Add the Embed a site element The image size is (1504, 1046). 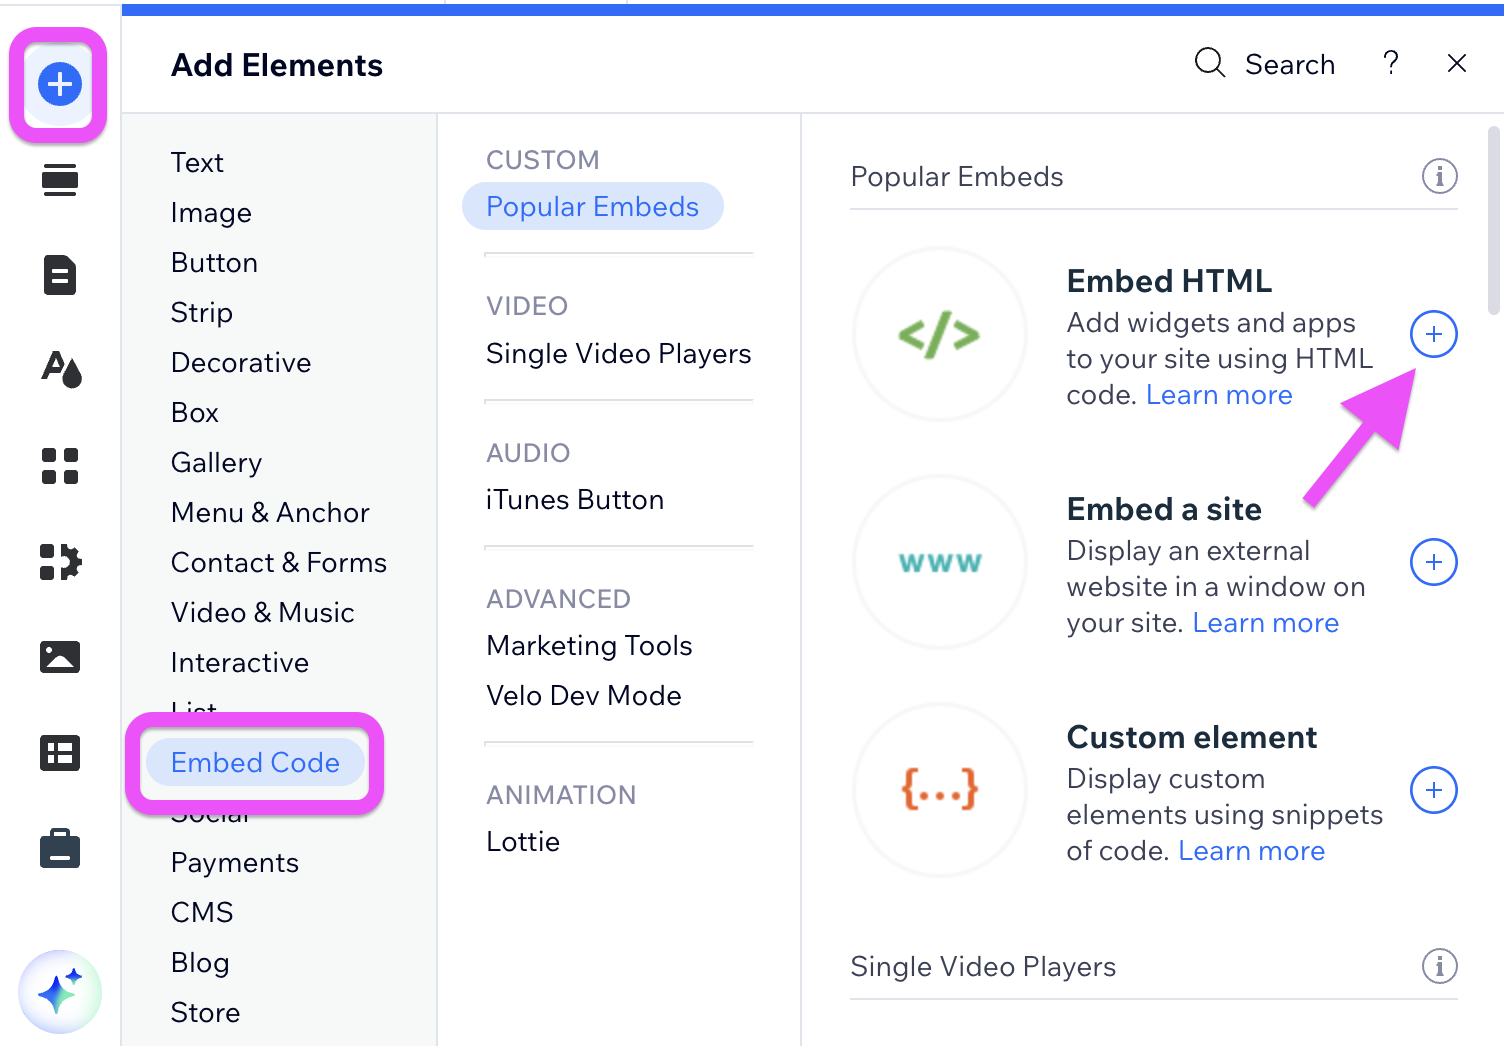click(x=1433, y=562)
